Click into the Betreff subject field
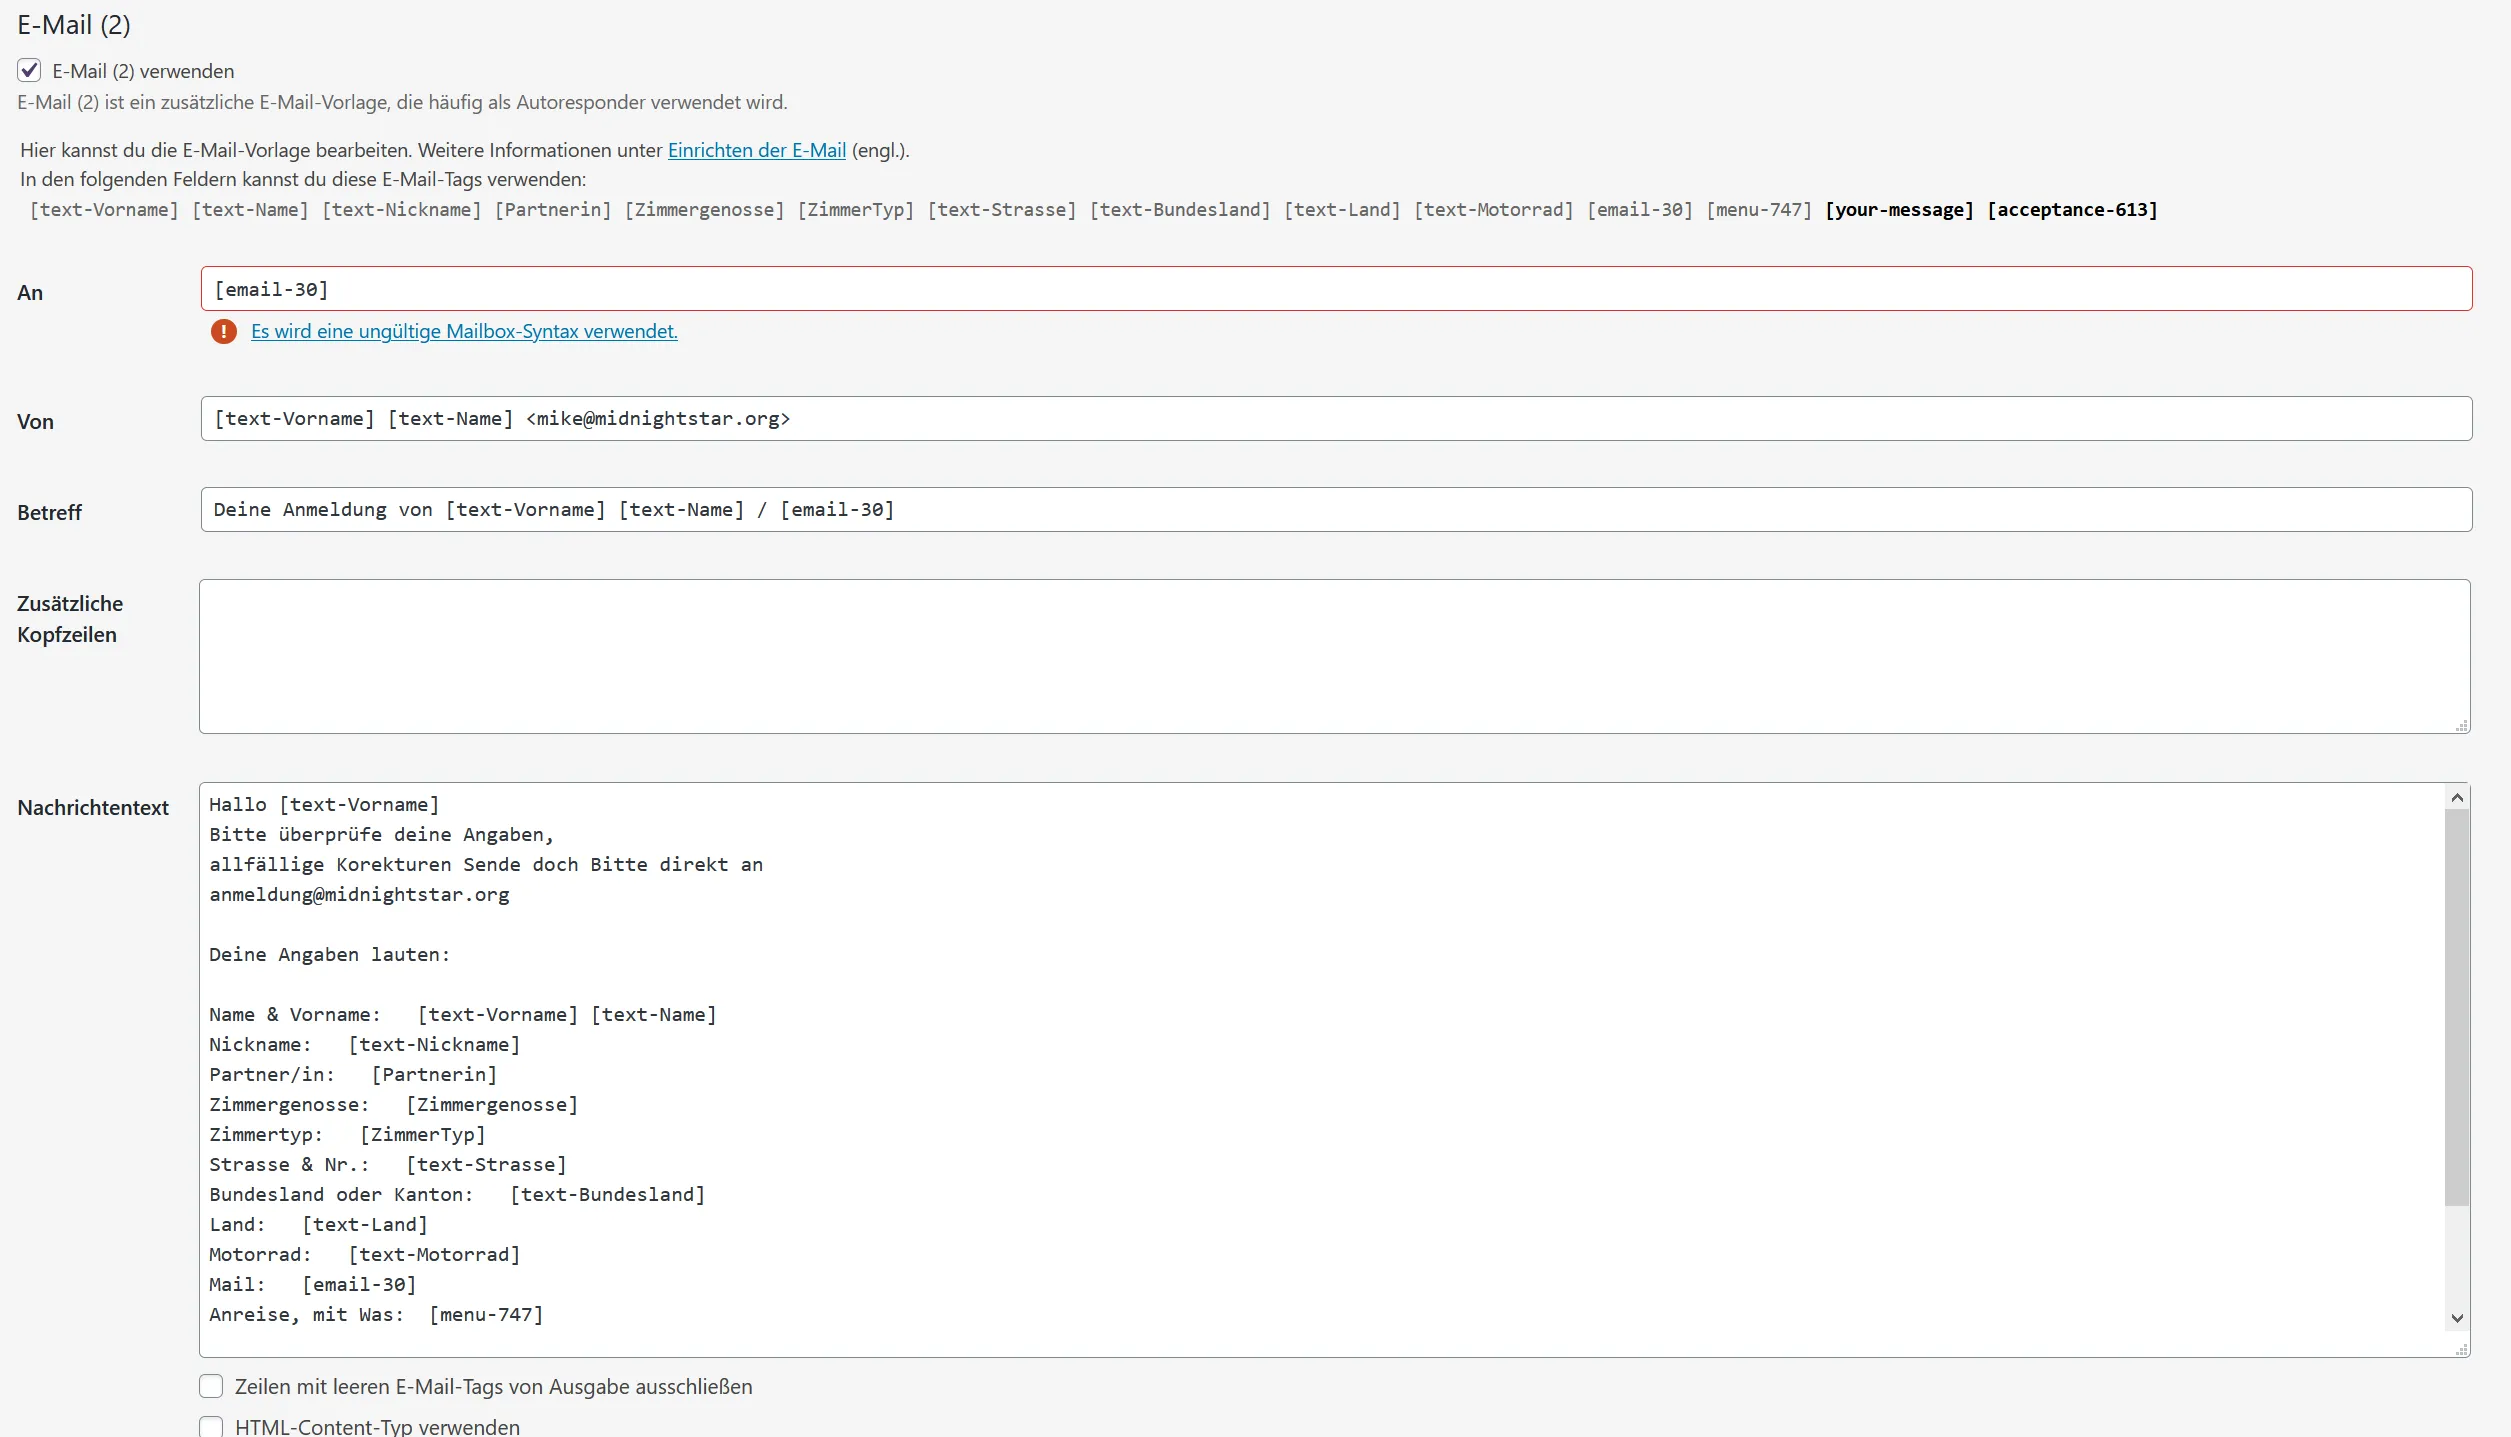Viewport: 2511px width, 1437px height. coord(1336,509)
